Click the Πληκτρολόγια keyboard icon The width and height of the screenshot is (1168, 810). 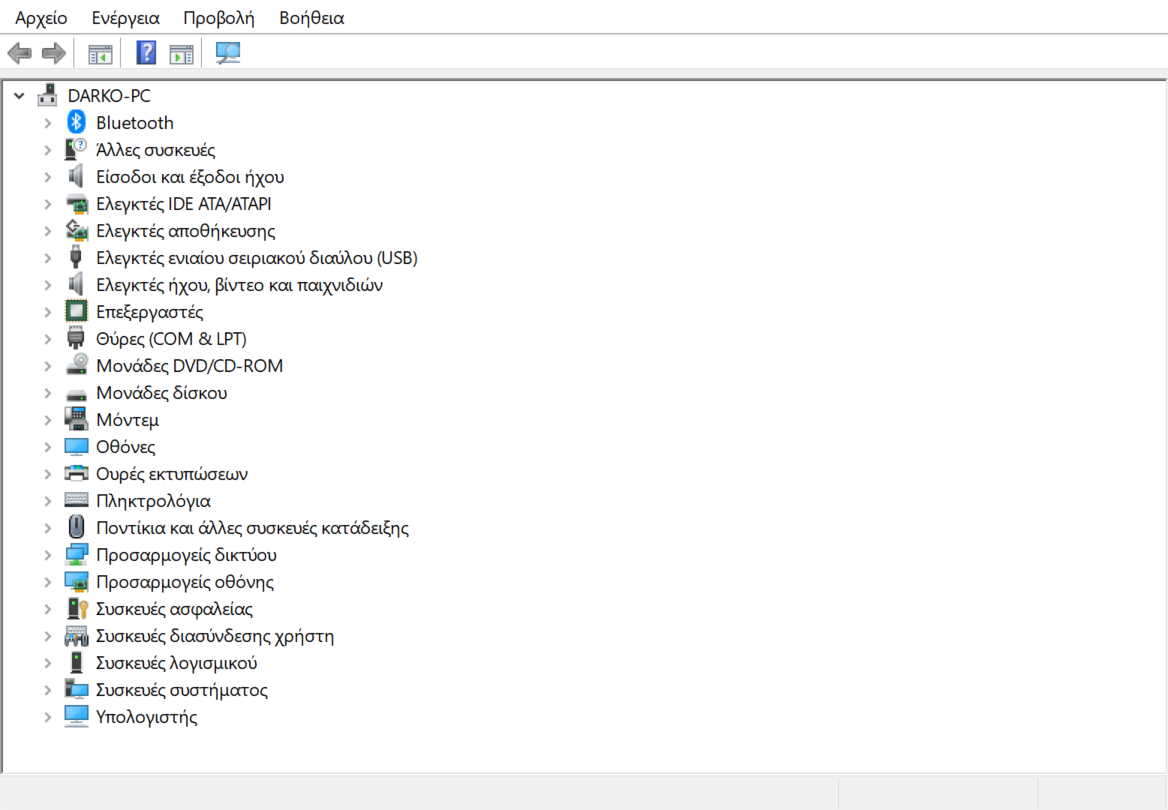tap(76, 501)
